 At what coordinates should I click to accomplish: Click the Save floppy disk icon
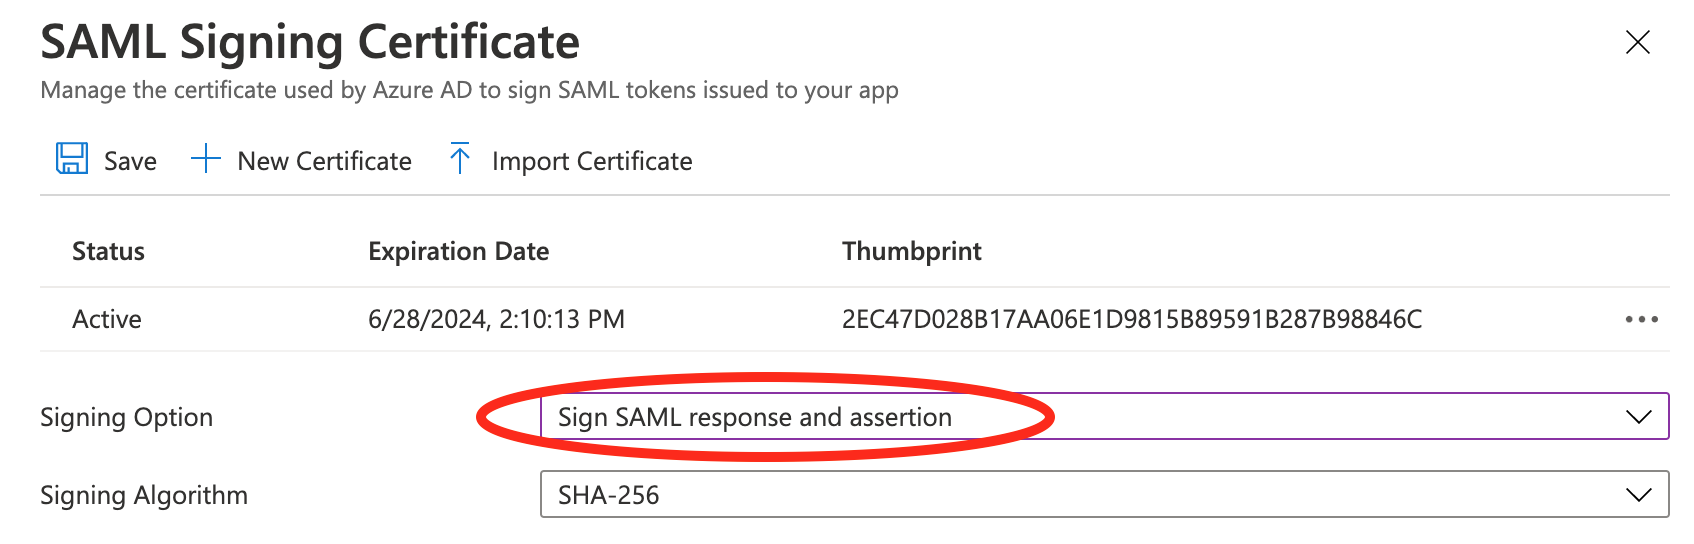[71, 159]
